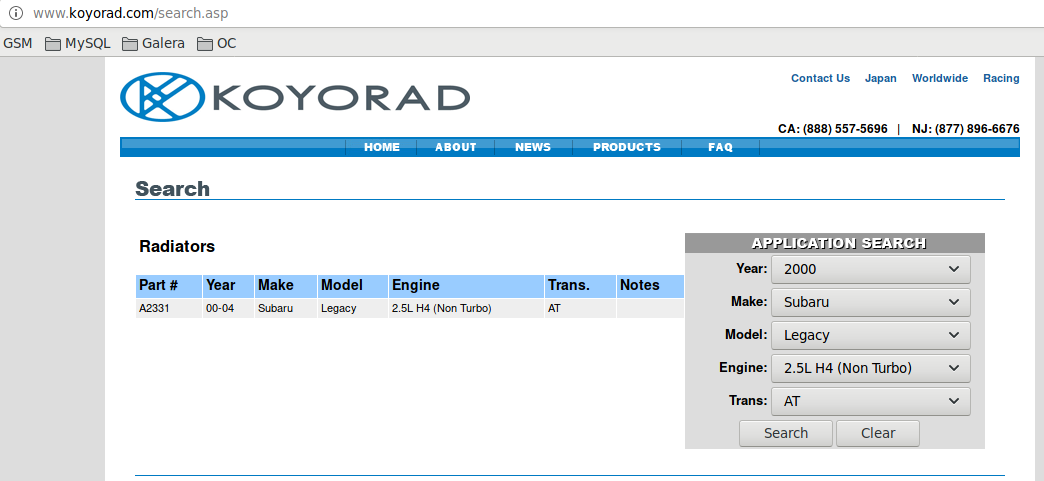Go to HOME in navigation bar
The image size is (1044, 481).
tap(382, 147)
